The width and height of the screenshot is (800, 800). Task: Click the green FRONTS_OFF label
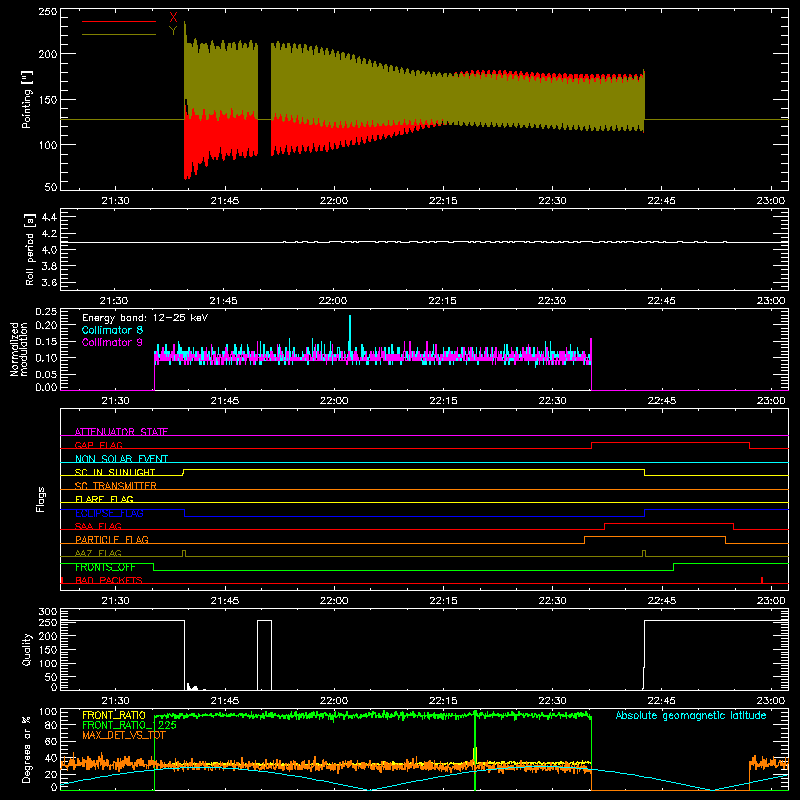pos(105,567)
